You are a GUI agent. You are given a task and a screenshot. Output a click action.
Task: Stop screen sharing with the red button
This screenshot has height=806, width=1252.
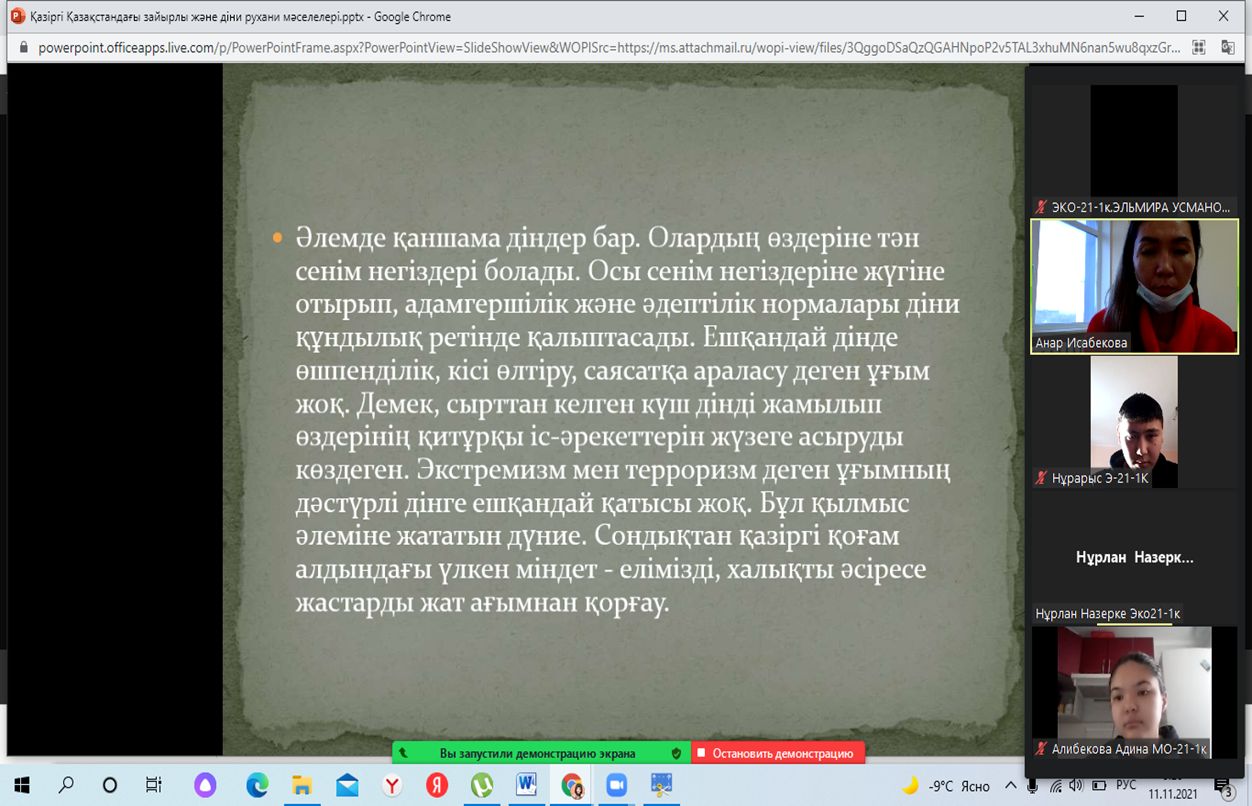(778, 753)
